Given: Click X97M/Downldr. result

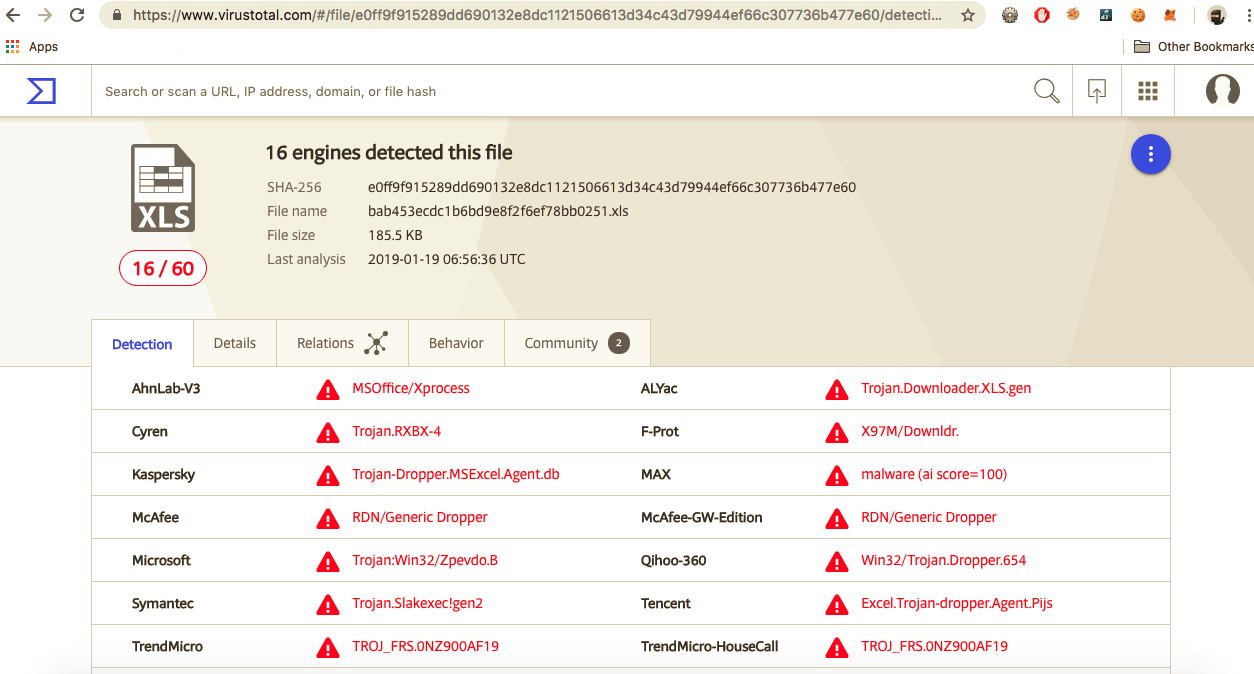Looking at the screenshot, I should 910,431.
